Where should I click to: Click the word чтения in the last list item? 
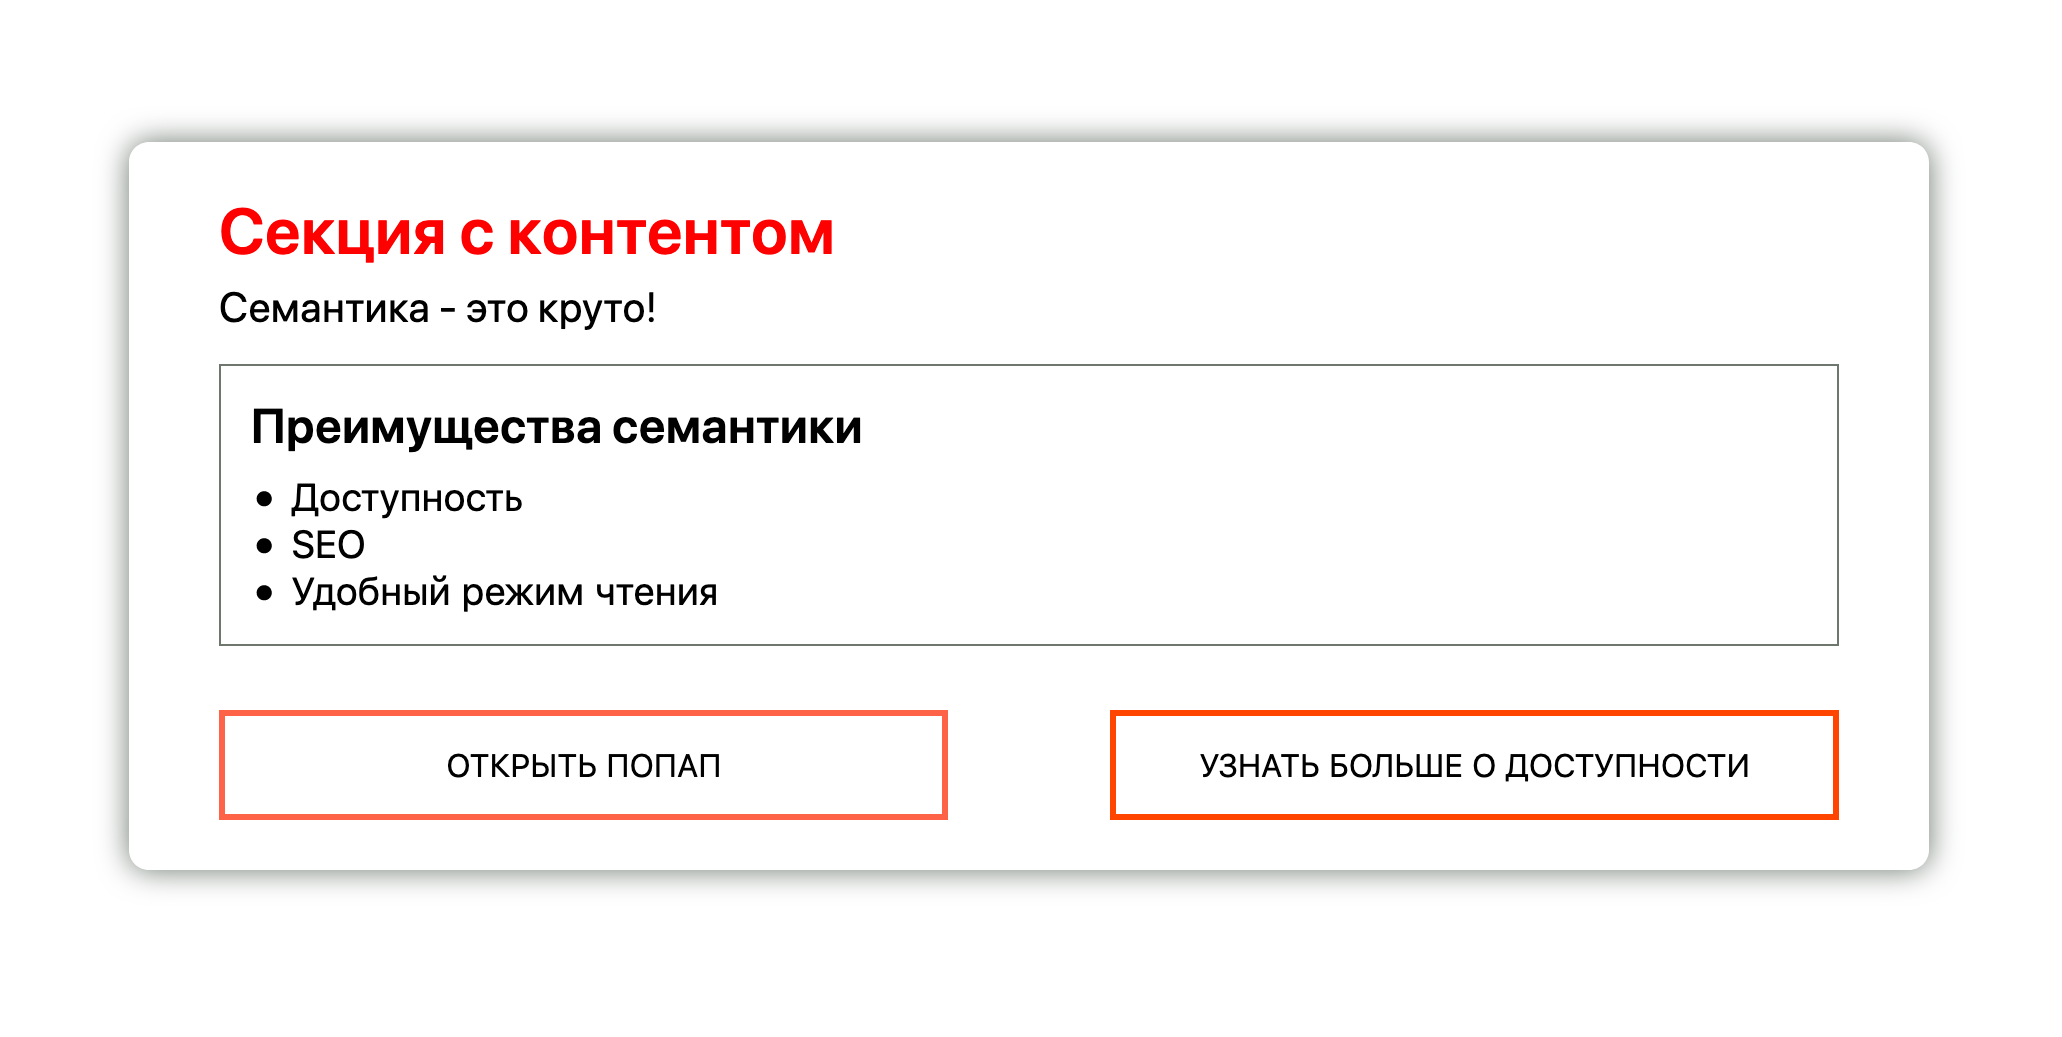(657, 593)
